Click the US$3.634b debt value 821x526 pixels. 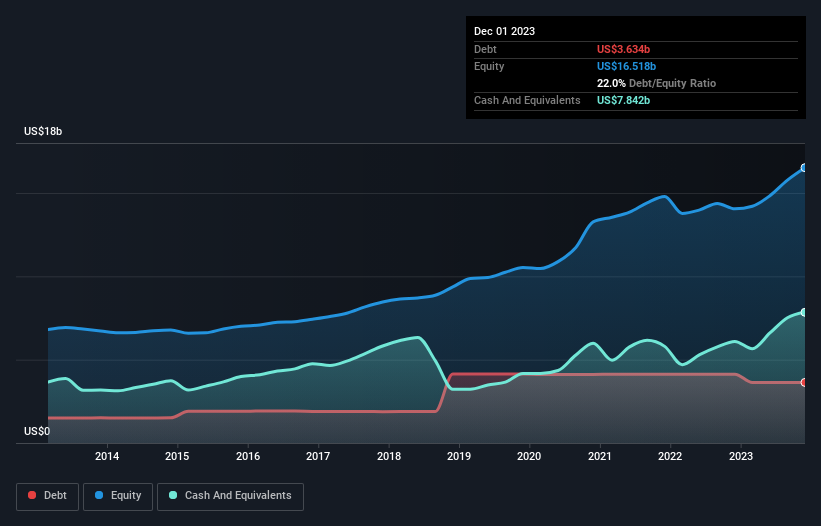[x=623, y=49]
